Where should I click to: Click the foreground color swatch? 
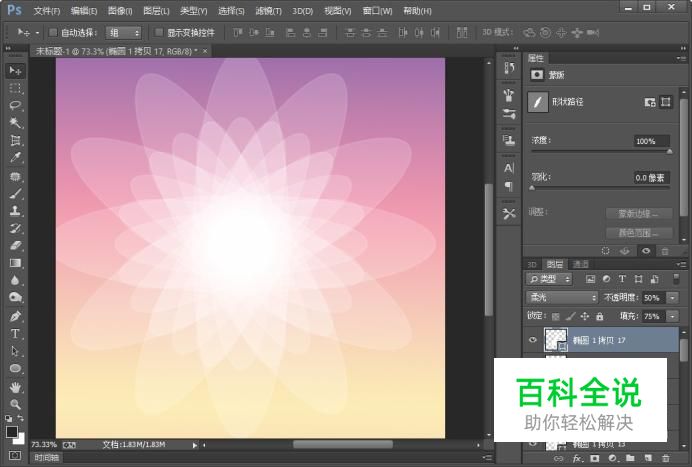[12, 431]
